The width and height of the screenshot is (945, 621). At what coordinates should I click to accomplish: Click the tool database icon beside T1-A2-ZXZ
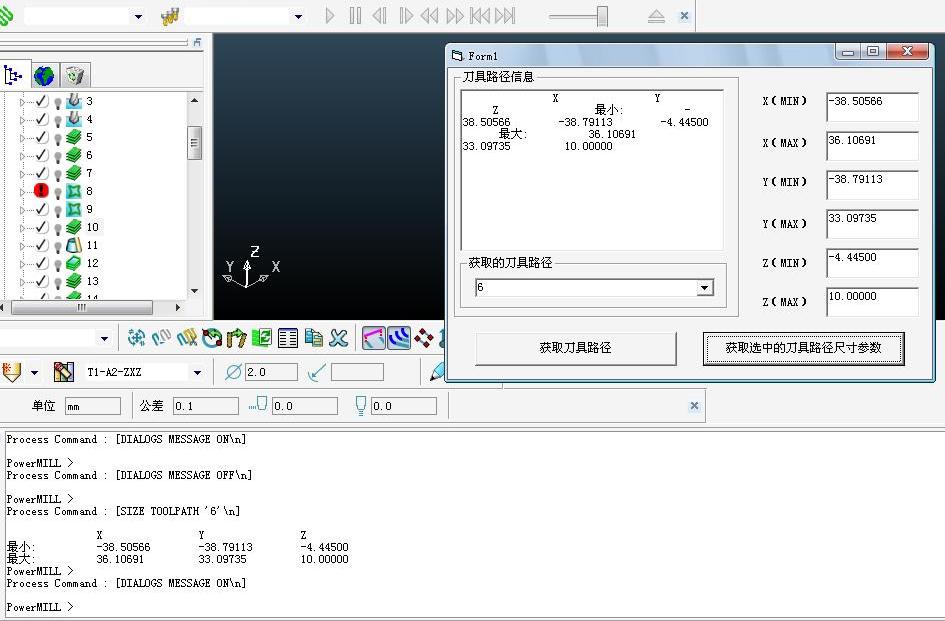(63, 372)
